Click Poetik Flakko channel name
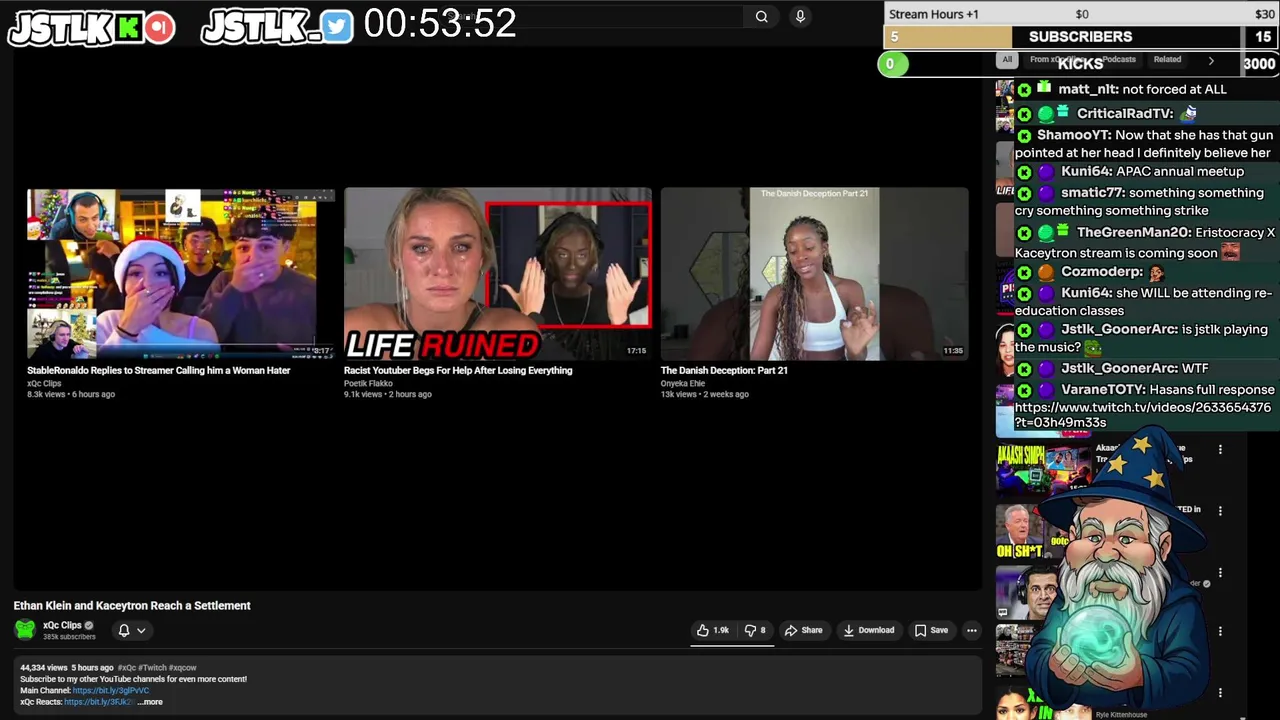Screen dimensions: 1280x720 [368, 383]
